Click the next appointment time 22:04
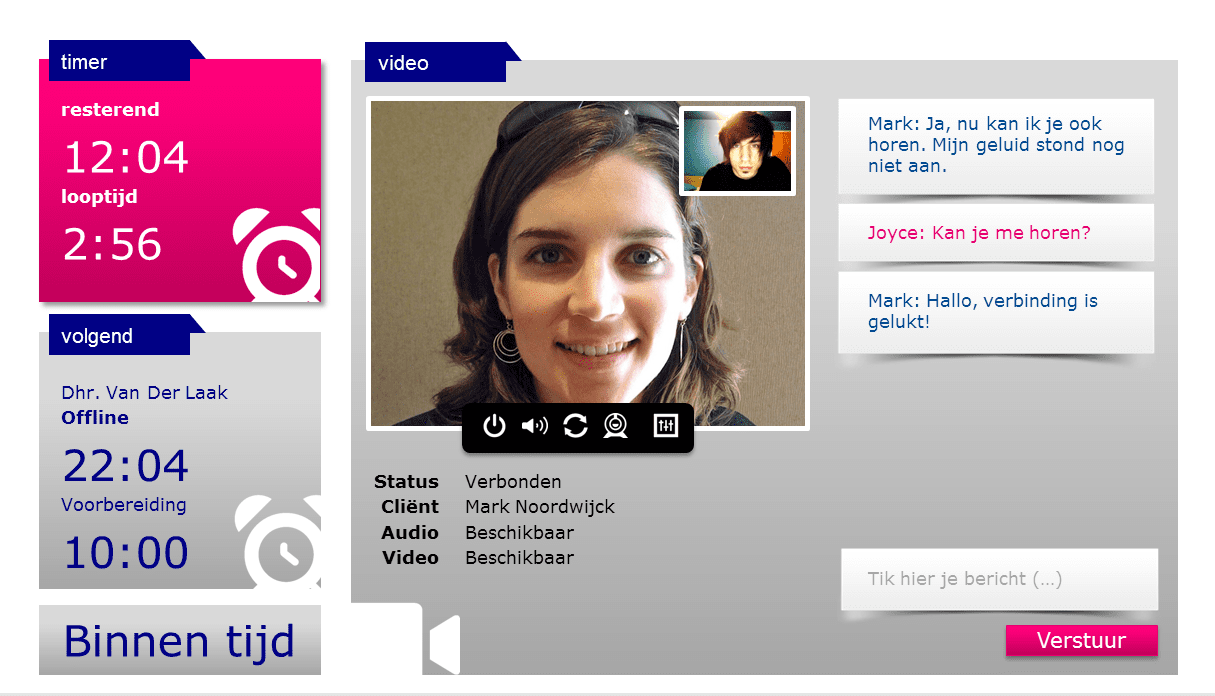Screen dimensions: 1215x696 point(126,466)
